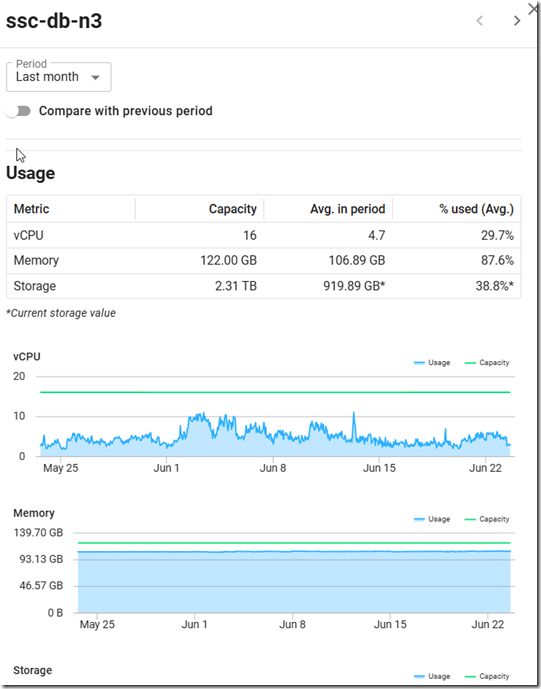
Task: Toggle Usage legend in vCPU chart
Action: click(x=432, y=363)
